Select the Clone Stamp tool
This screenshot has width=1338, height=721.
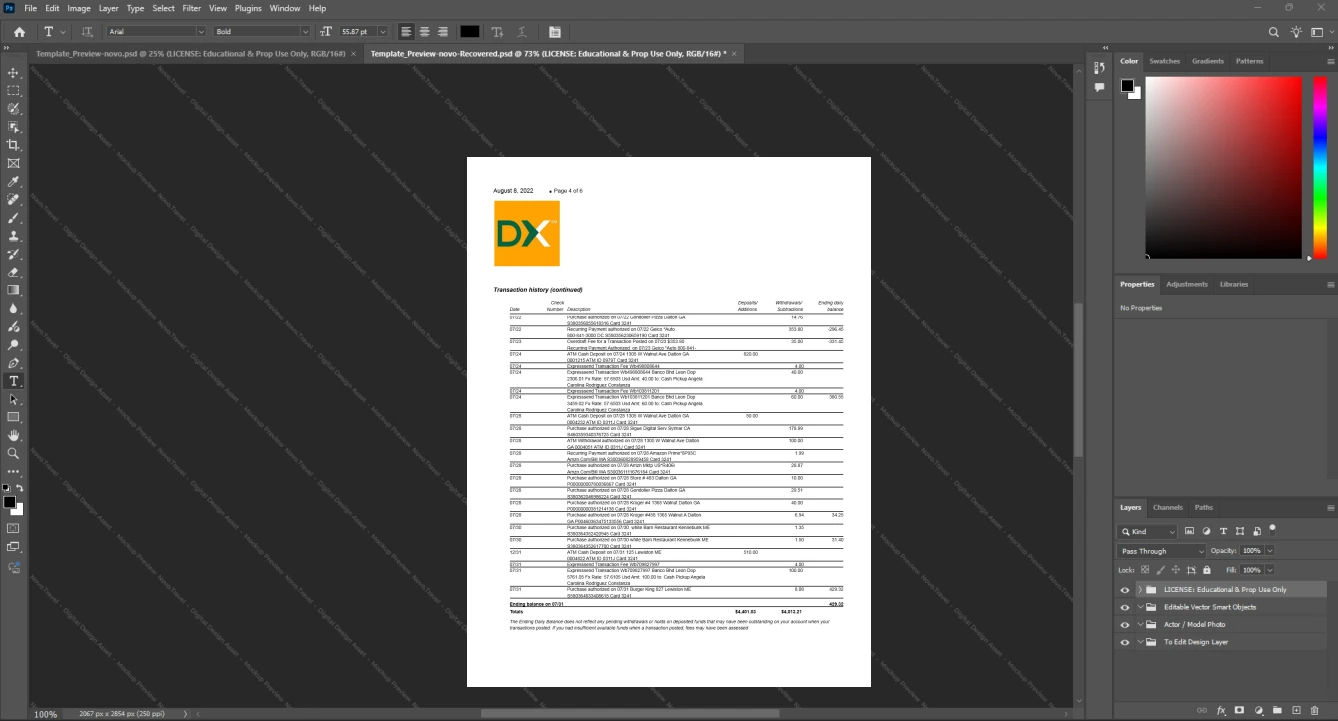tap(14, 236)
